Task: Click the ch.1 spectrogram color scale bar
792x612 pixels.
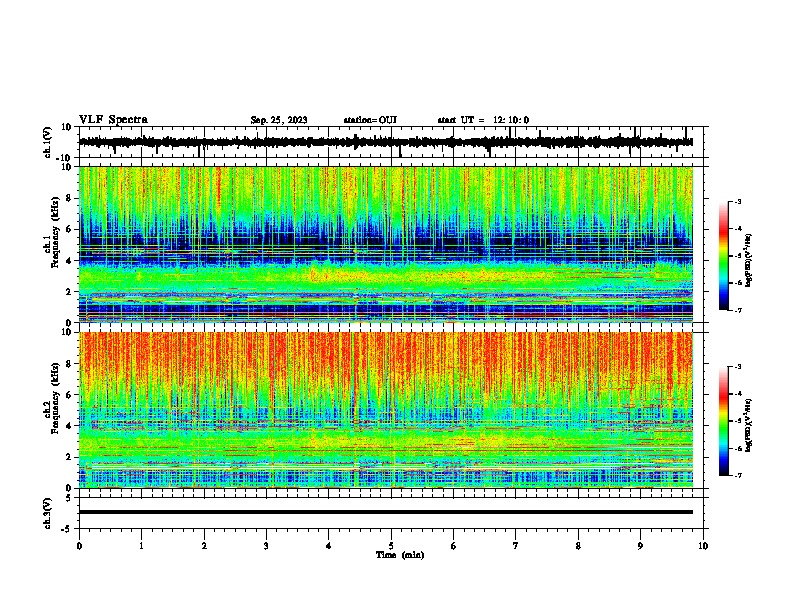Action: coord(723,256)
